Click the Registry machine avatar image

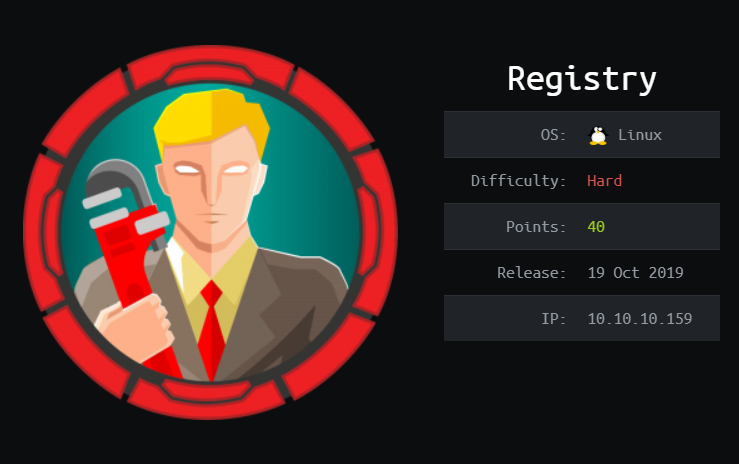211,232
